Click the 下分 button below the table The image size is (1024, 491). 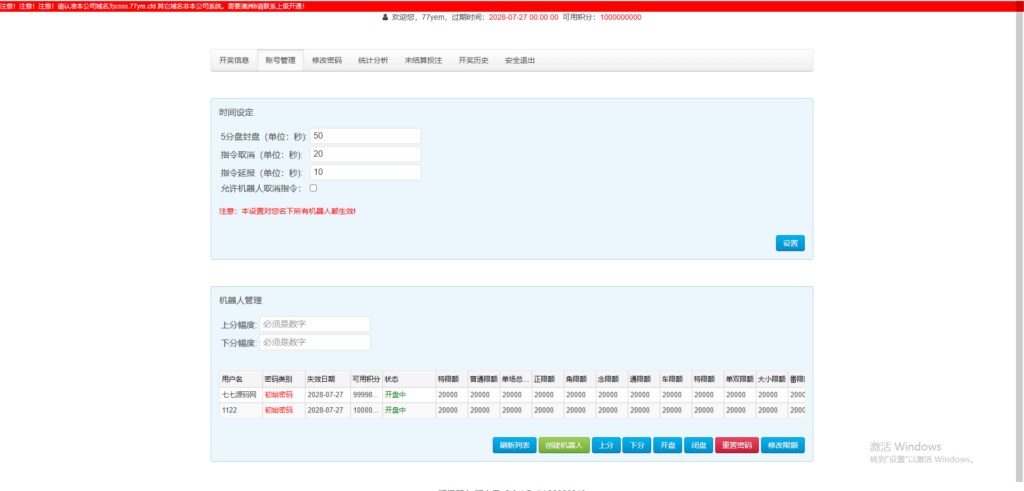point(637,445)
